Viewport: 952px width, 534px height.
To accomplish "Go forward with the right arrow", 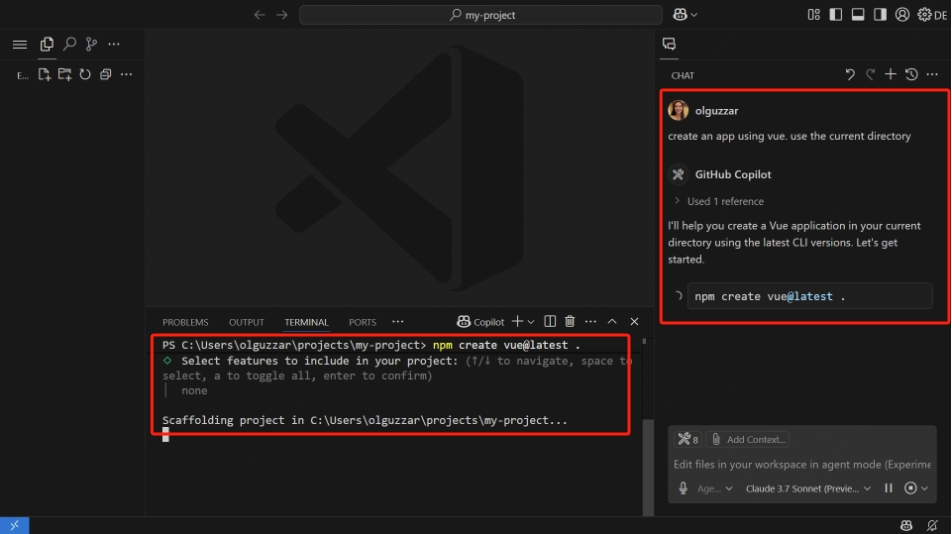I will [x=282, y=15].
